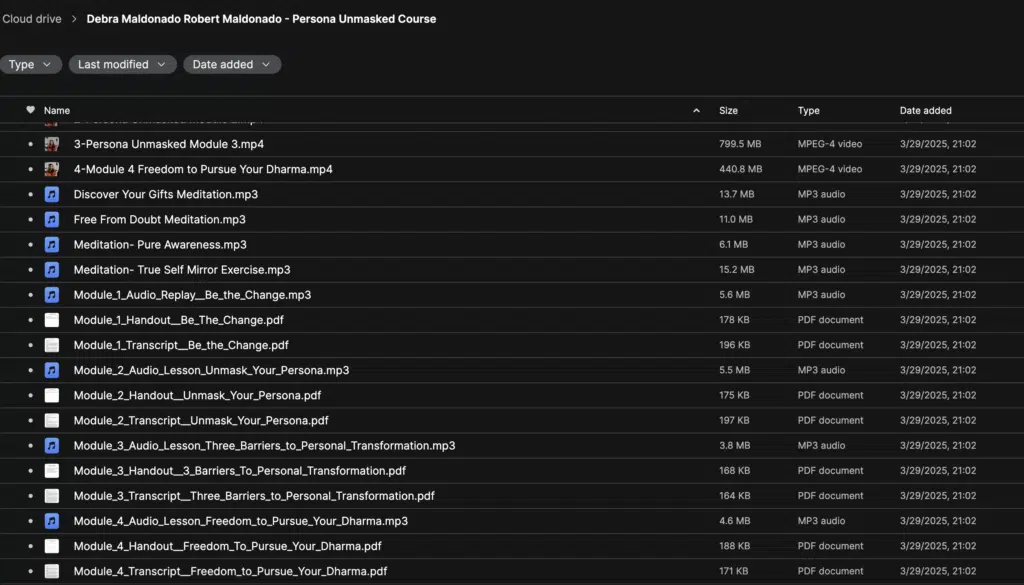This screenshot has width=1024, height=585.
Task: Click the audio icon of Module_1_Audio_Replay__Be_the_Change.mp3
Action: [x=52, y=295]
